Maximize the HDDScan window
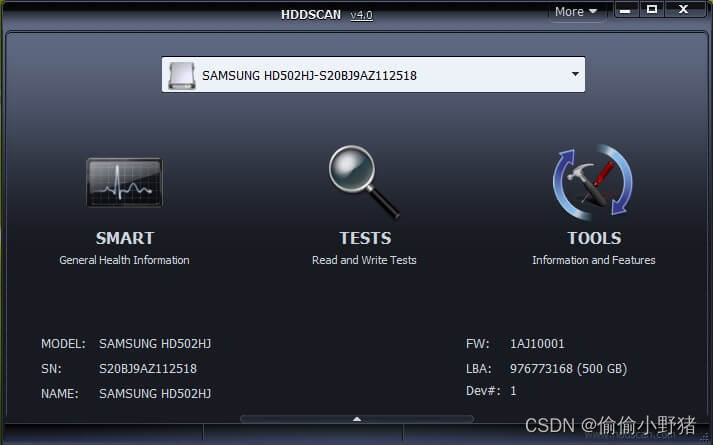 tap(652, 10)
